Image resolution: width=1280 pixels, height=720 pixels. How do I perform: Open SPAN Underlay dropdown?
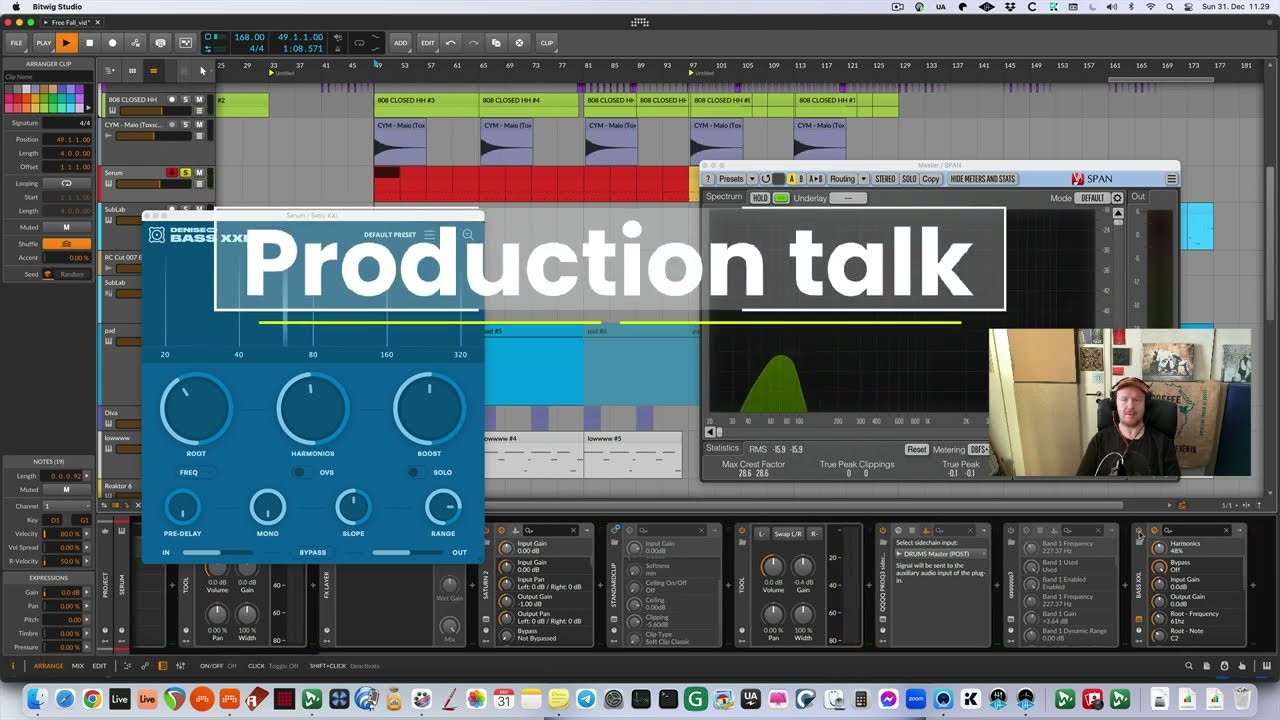(848, 198)
